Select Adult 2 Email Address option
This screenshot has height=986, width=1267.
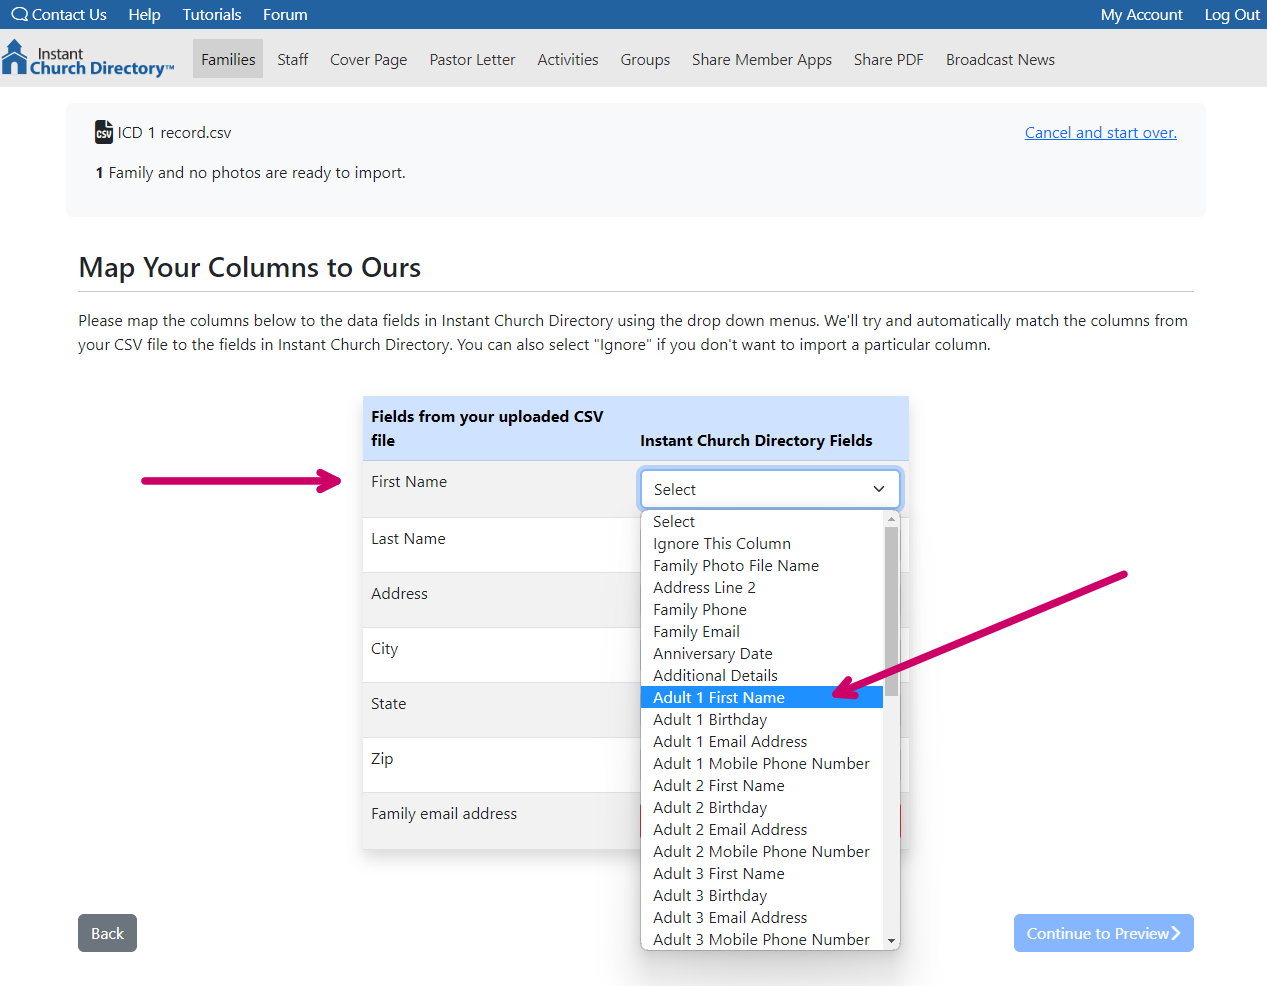(762, 829)
